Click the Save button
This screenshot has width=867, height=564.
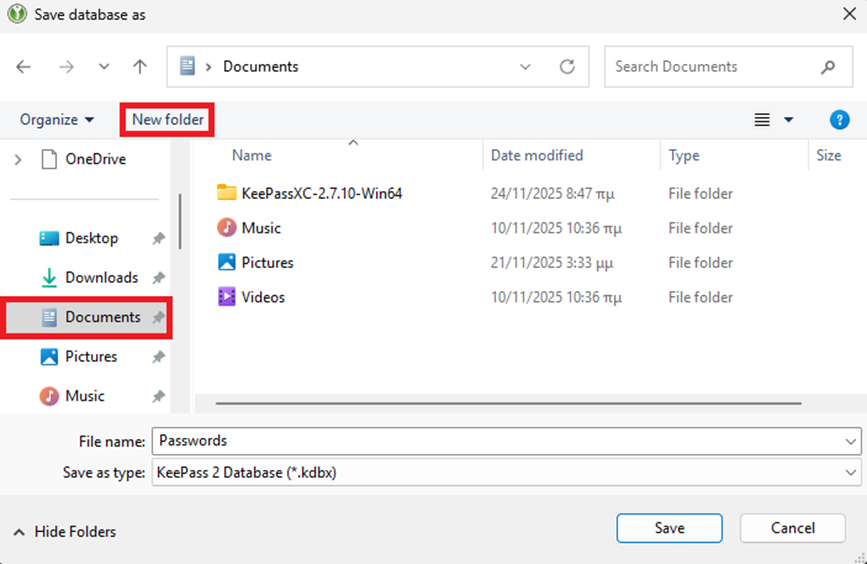(669, 528)
